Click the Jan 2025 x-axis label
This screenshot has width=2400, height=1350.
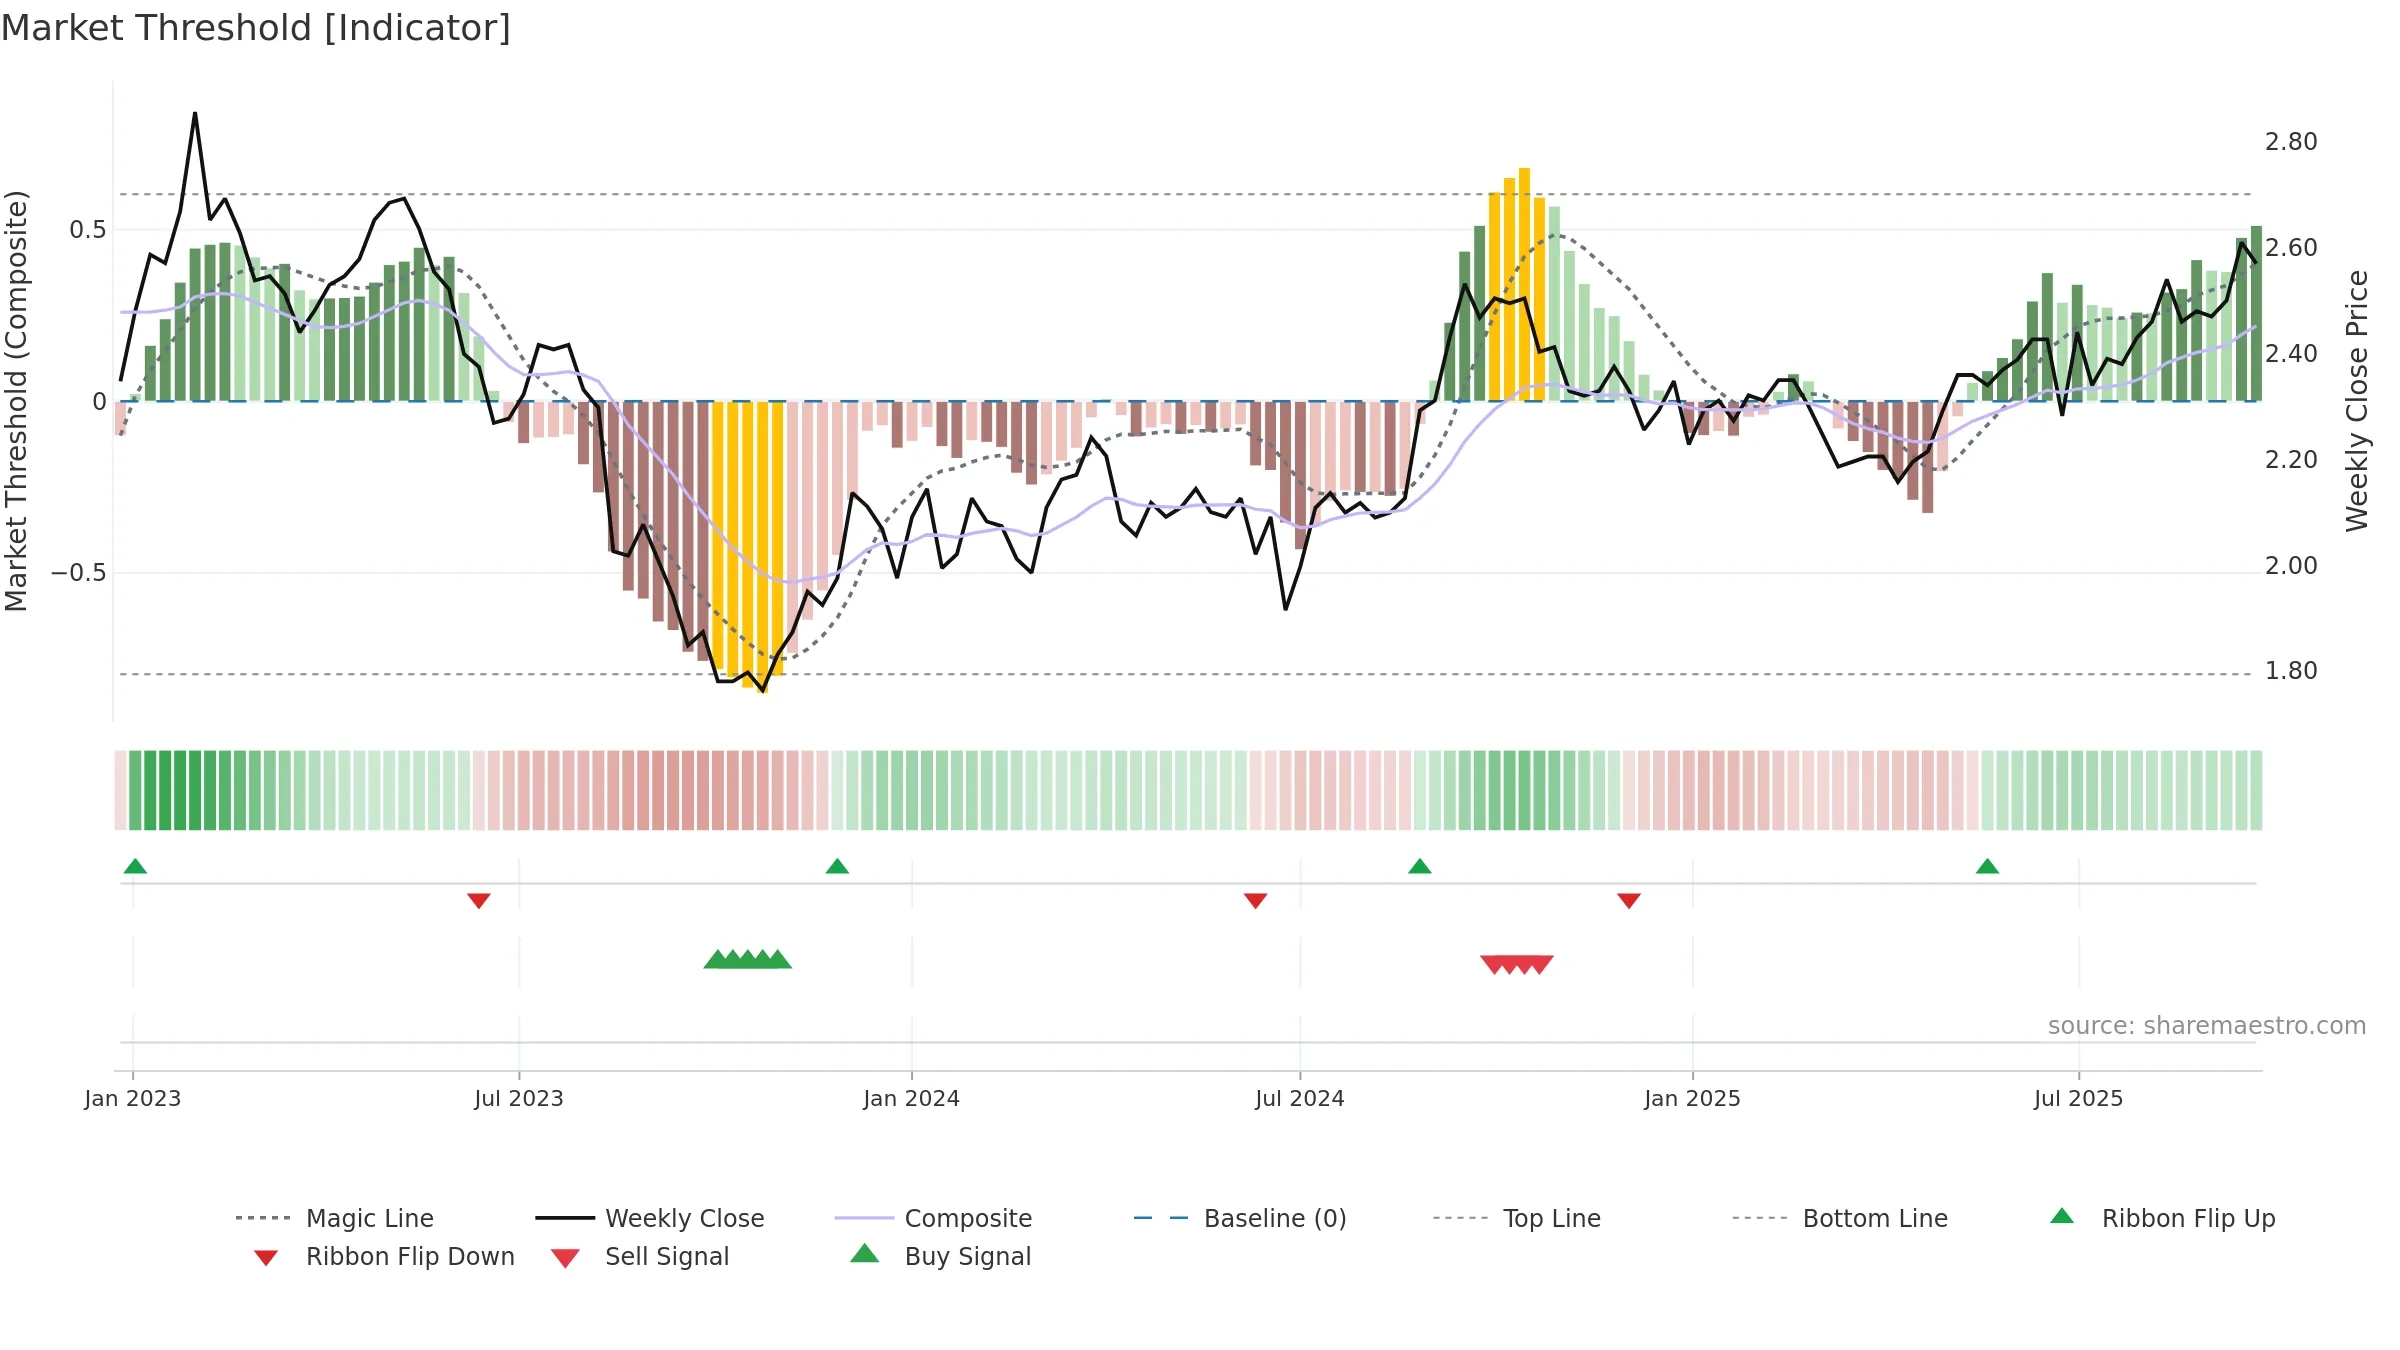coord(1693,1099)
